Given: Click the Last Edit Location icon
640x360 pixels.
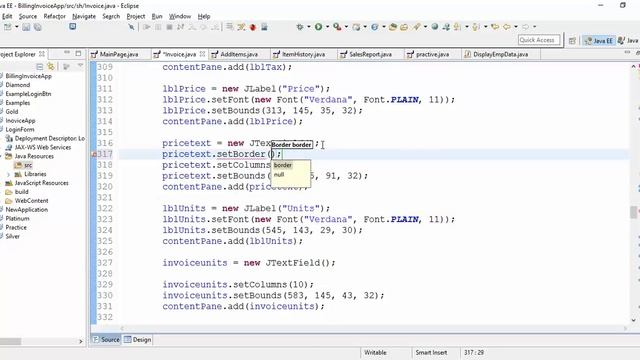Looking at the screenshot, I should pyautogui.click(x=495, y=27).
